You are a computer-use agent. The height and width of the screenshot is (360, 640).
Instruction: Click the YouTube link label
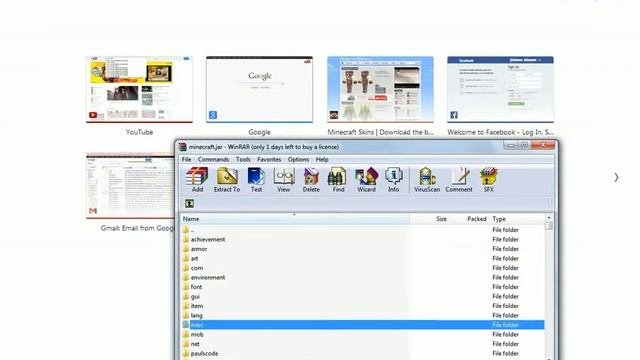[x=139, y=132]
